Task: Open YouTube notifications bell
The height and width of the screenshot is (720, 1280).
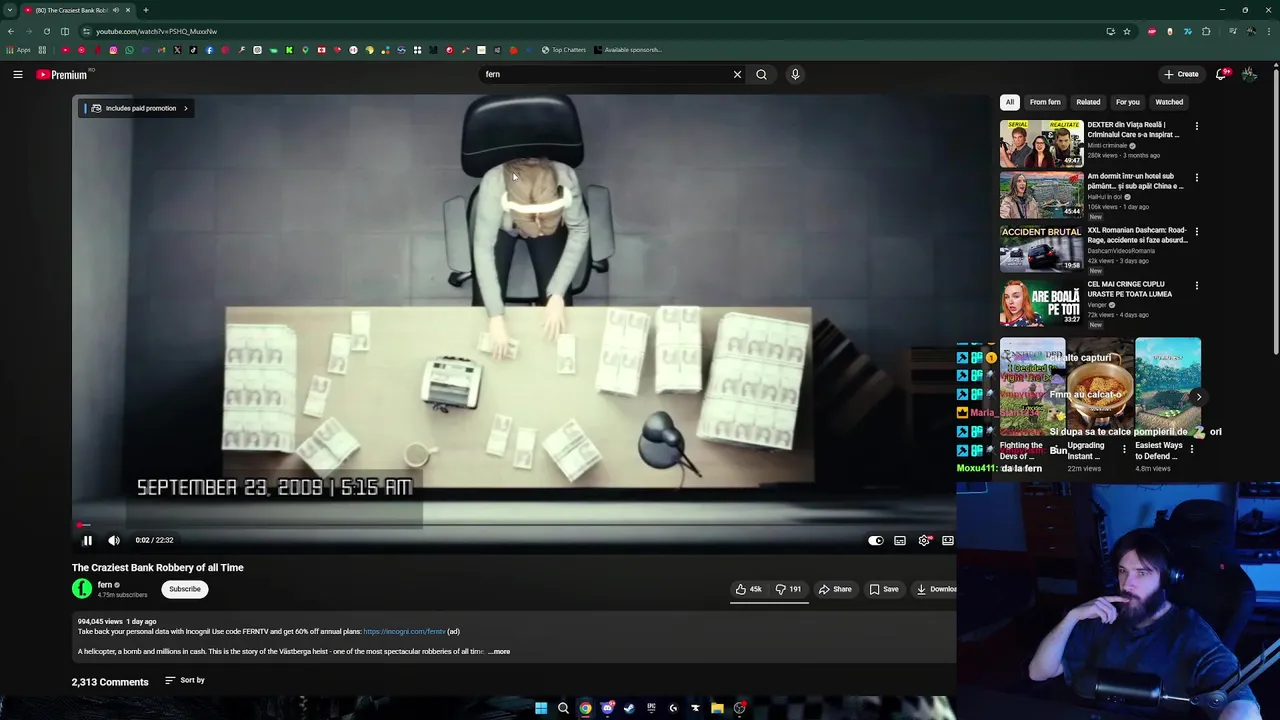Action: [x=1222, y=74]
